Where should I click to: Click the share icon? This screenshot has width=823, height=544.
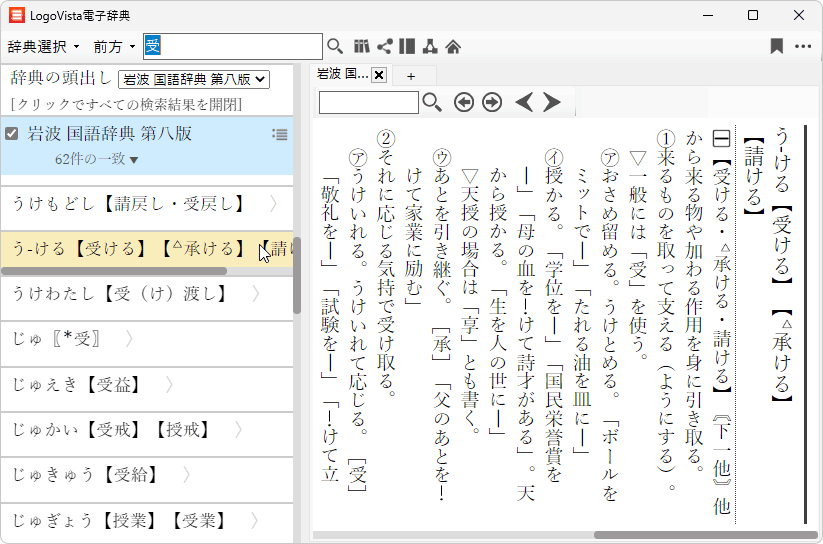coord(384,46)
